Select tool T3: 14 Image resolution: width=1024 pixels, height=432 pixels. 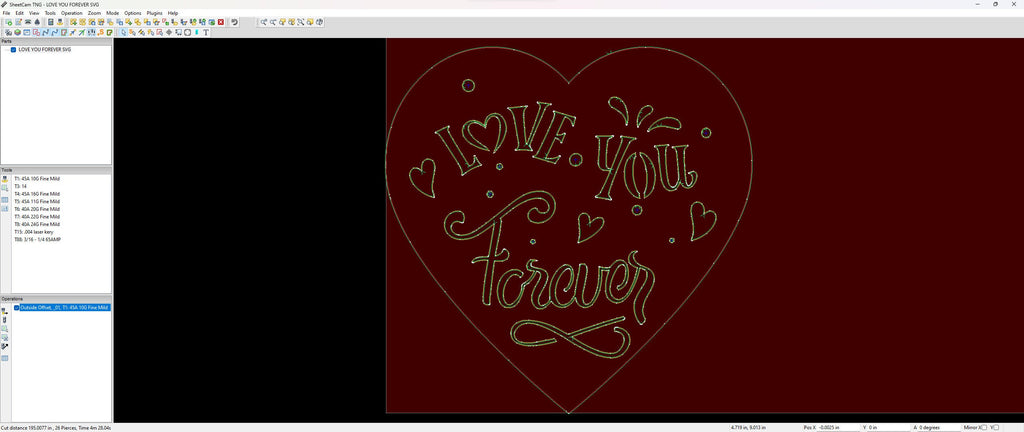pyautogui.click(x=20, y=186)
